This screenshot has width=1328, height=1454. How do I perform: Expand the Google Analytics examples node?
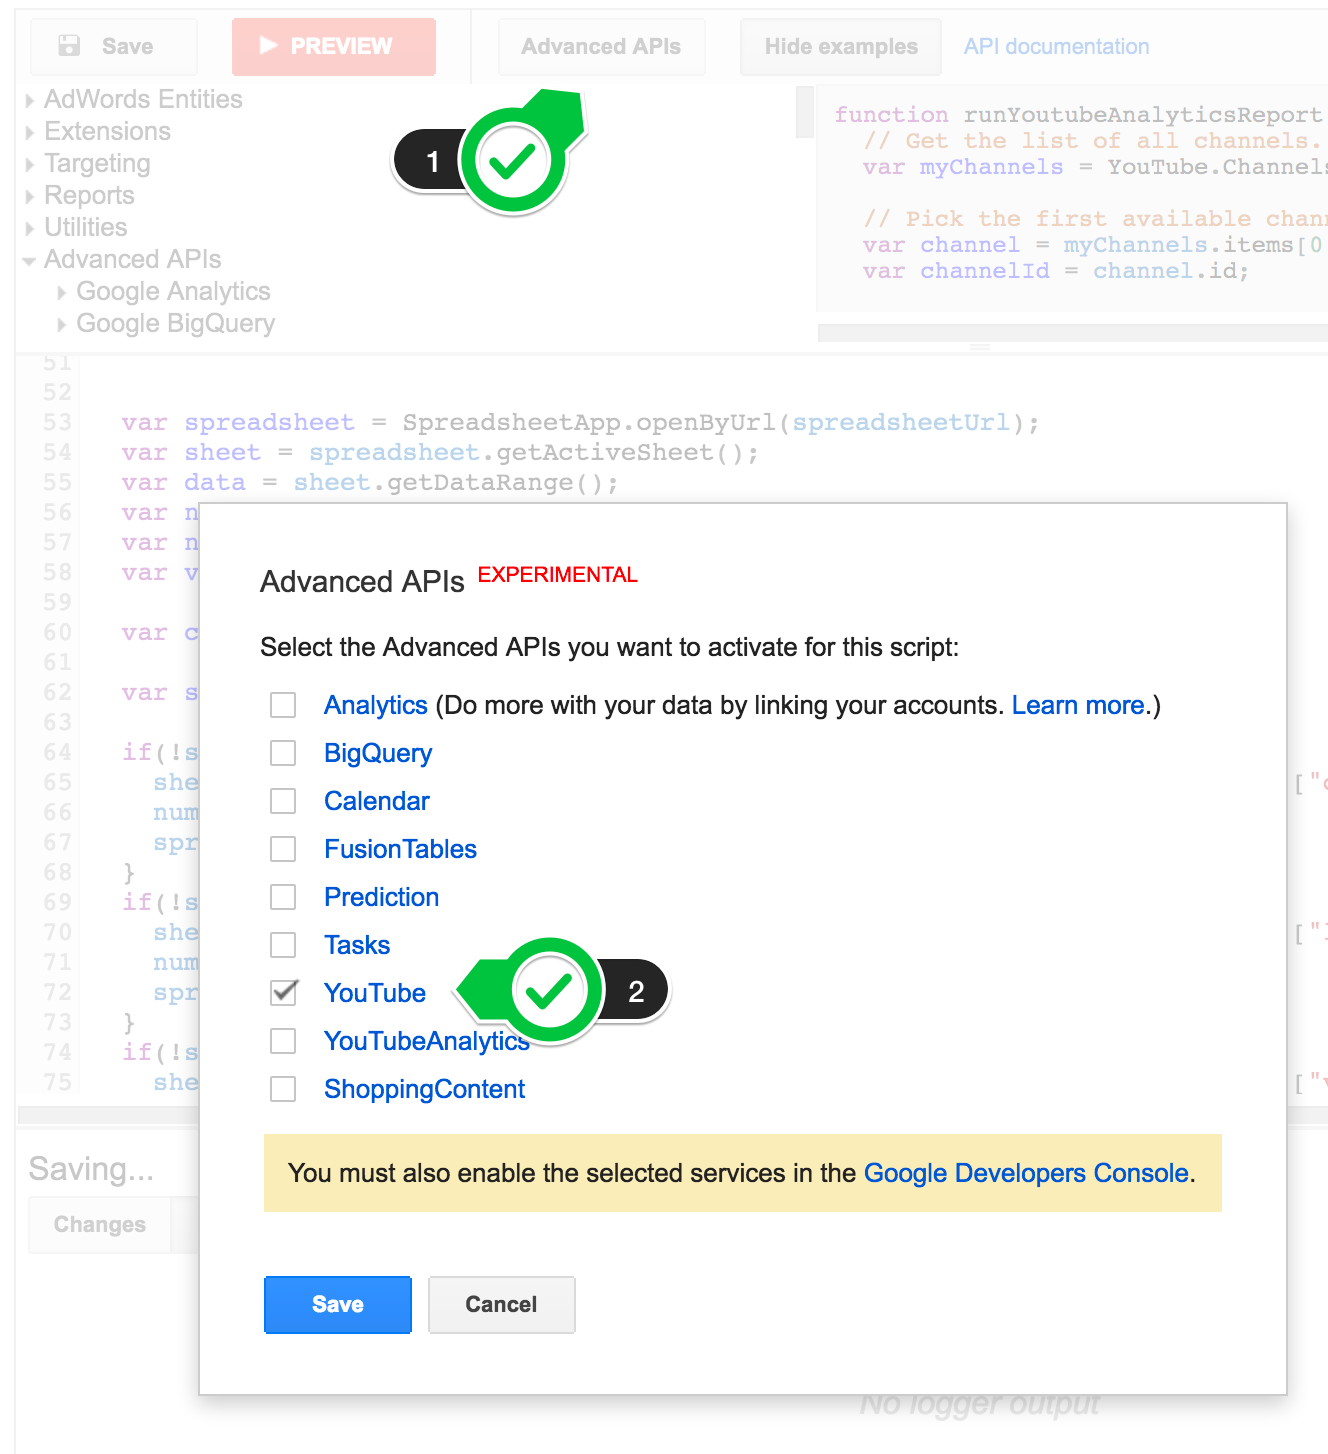pyautogui.click(x=62, y=292)
